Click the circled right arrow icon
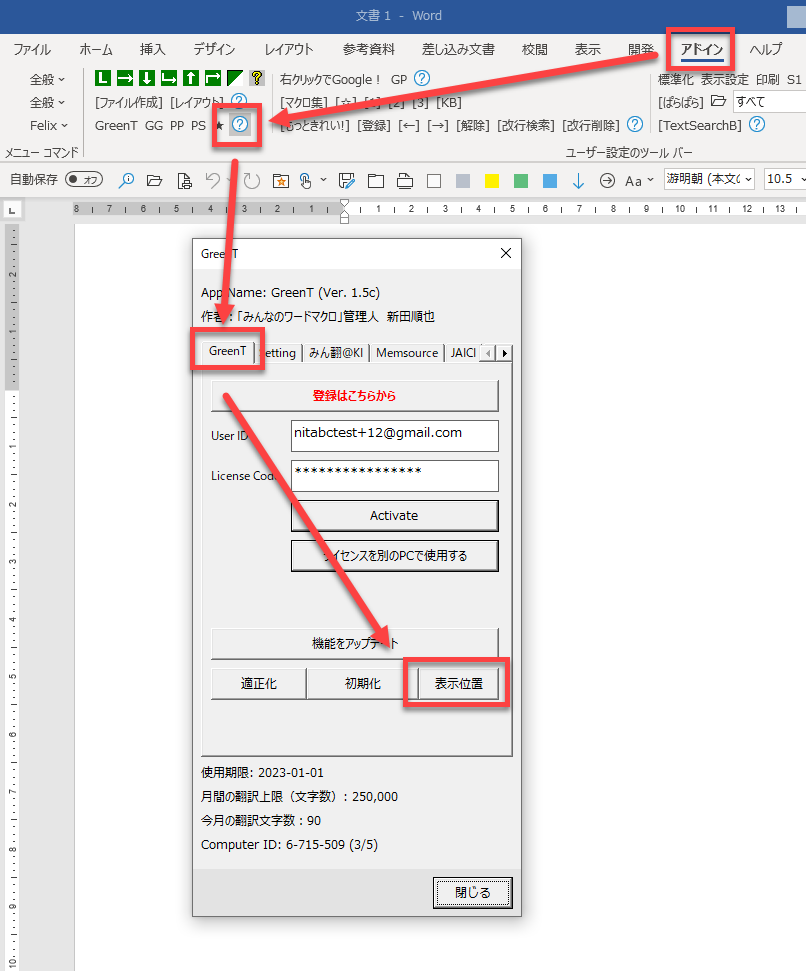This screenshot has height=971, width=806. coord(607,181)
